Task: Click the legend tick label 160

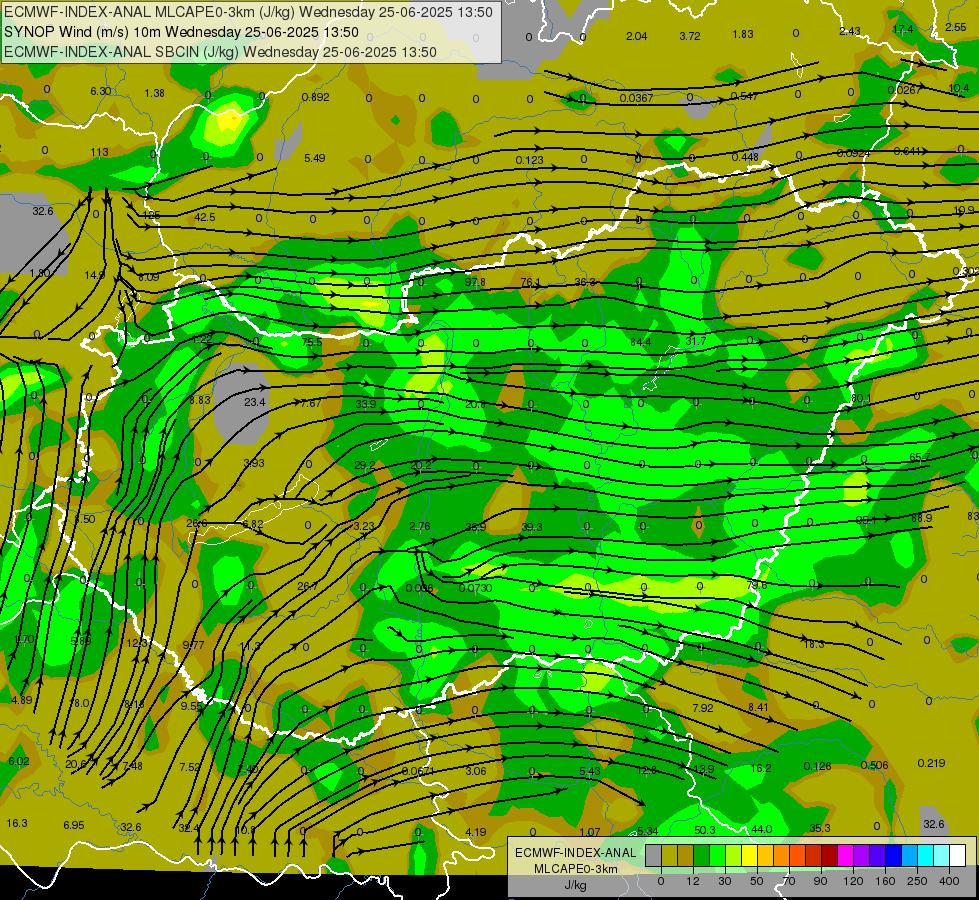Action: click(885, 881)
